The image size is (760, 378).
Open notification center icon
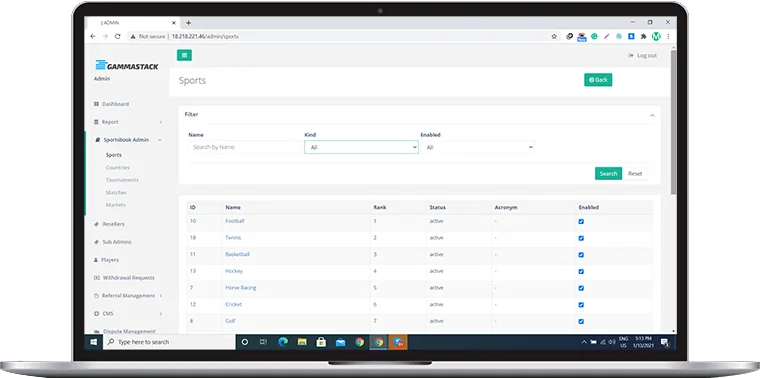[x=665, y=343]
